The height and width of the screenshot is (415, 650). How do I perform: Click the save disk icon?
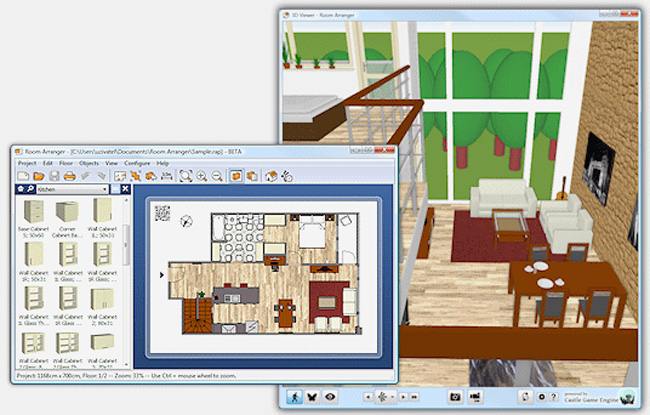tap(54, 176)
